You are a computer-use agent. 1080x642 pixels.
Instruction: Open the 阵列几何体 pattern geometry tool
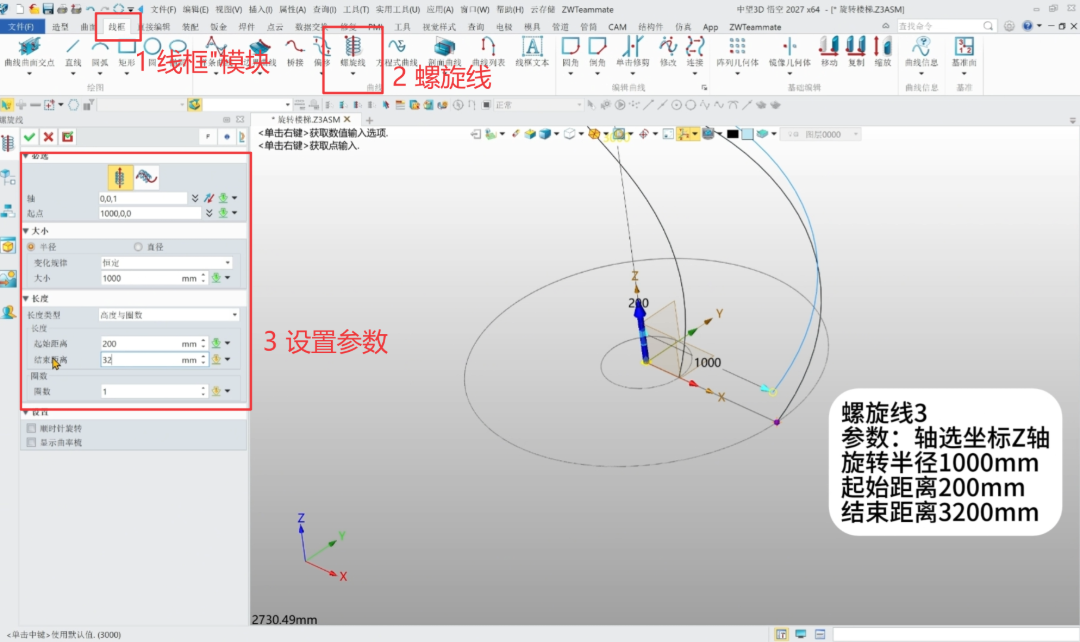click(x=737, y=52)
